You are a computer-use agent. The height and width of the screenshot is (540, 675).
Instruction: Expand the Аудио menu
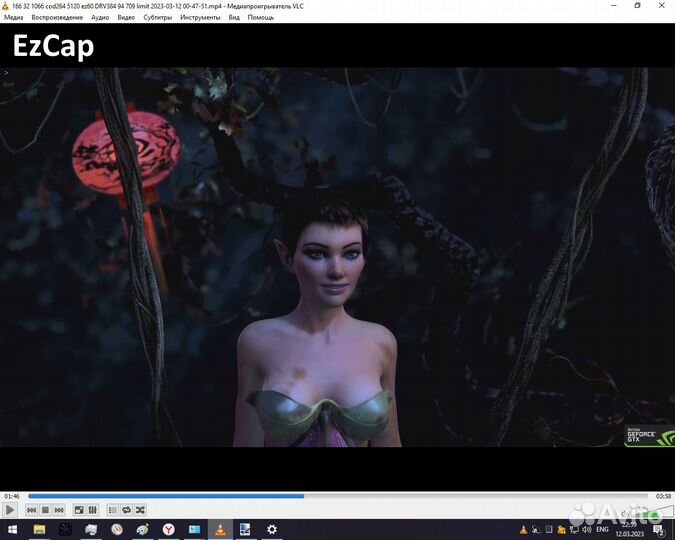100,17
